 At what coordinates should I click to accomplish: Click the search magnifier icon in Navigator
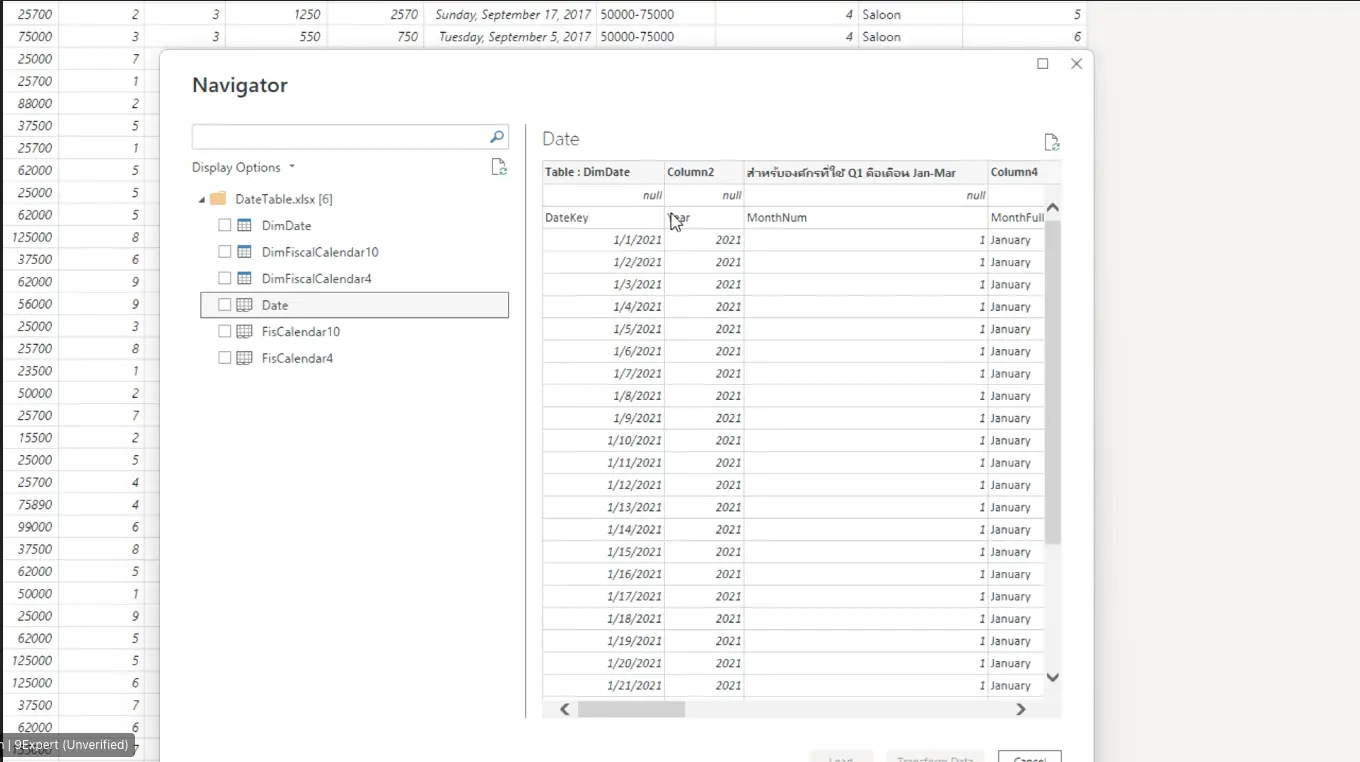pos(497,137)
